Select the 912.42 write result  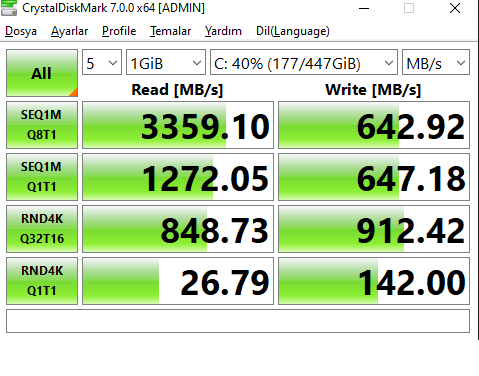click(x=374, y=229)
